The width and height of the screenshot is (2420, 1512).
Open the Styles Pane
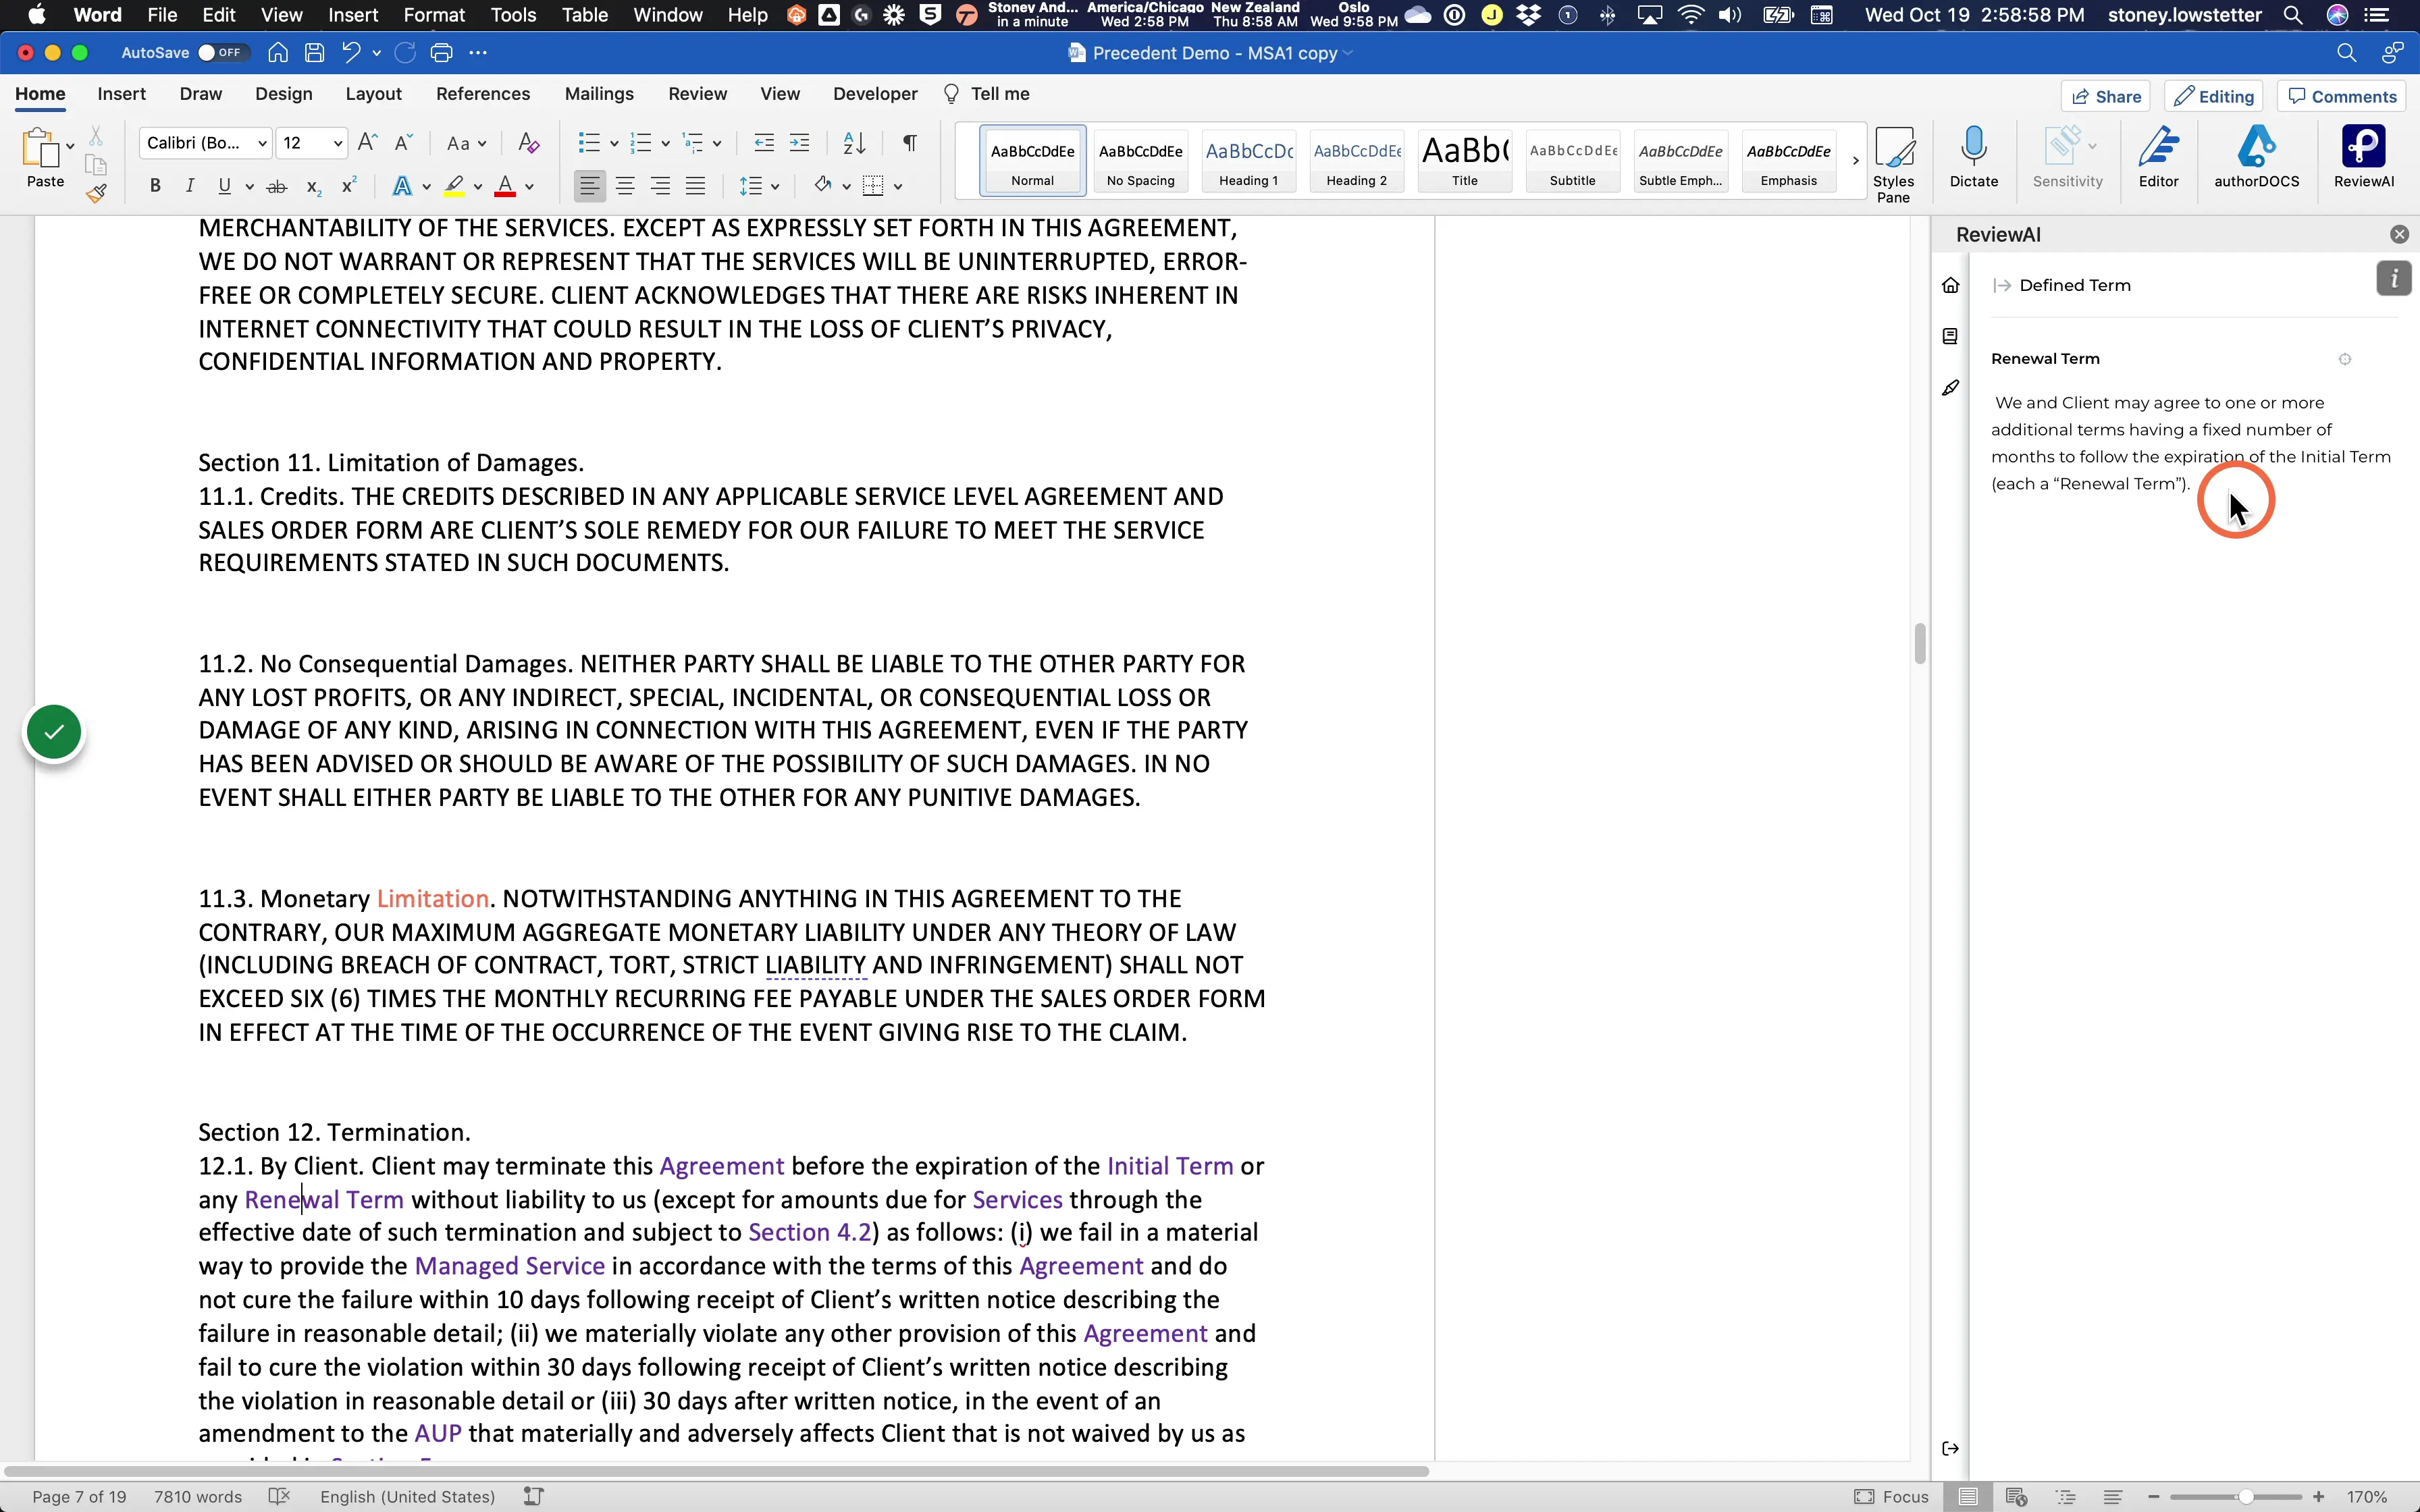coord(1894,164)
